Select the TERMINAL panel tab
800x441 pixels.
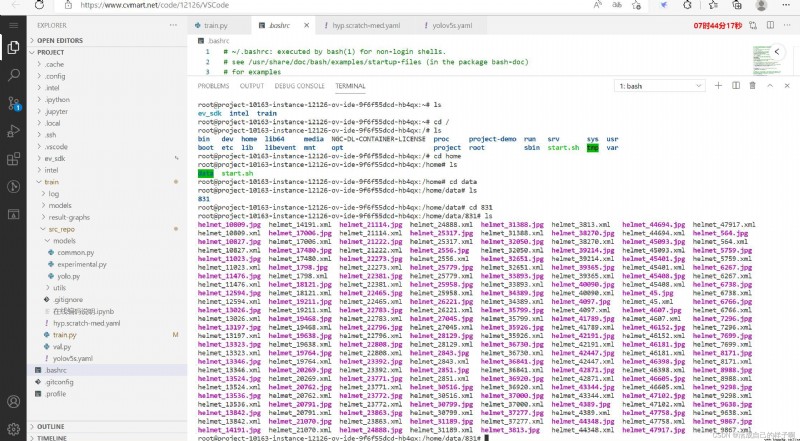pyautogui.click(x=350, y=86)
